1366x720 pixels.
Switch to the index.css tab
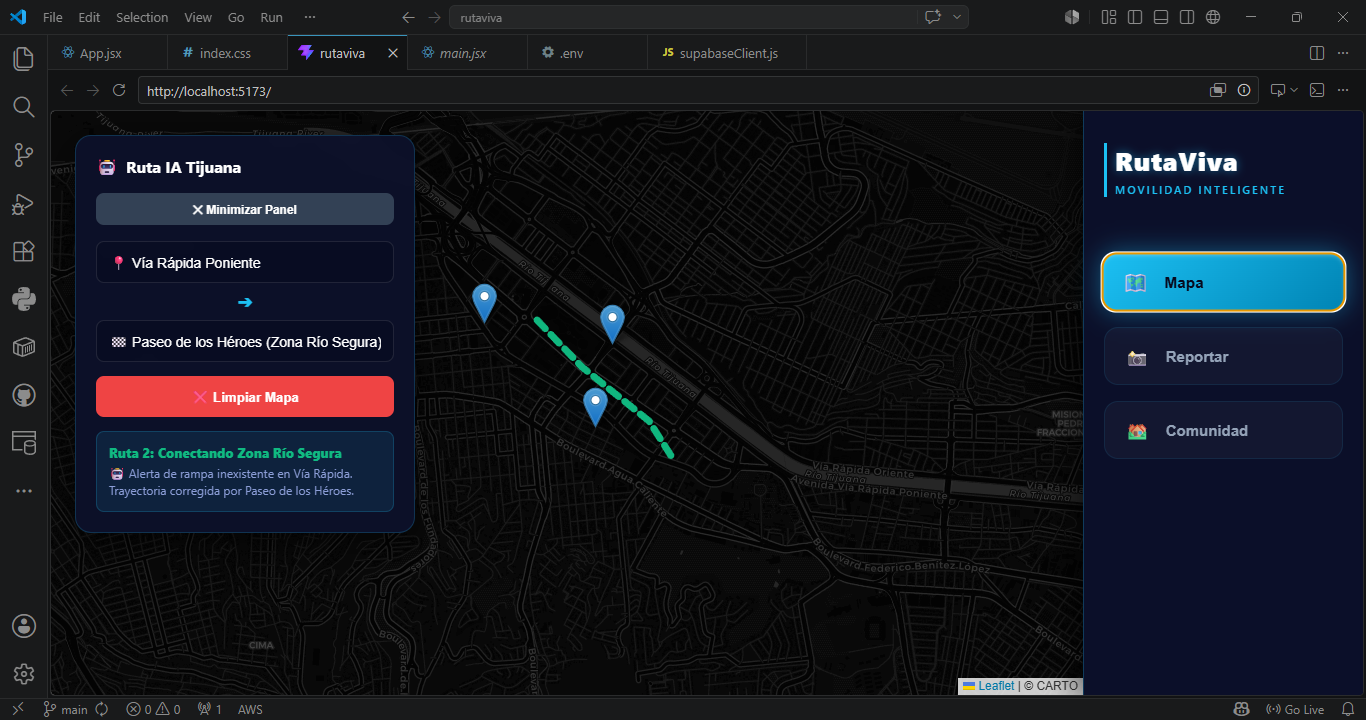pyautogui.click(x=227, y=53)
